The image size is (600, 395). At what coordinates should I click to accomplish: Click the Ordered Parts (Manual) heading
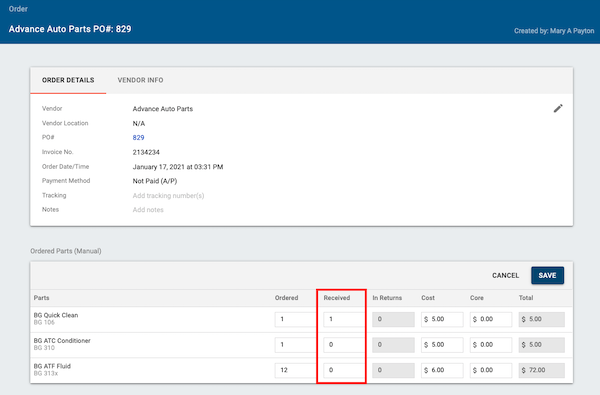66,251
